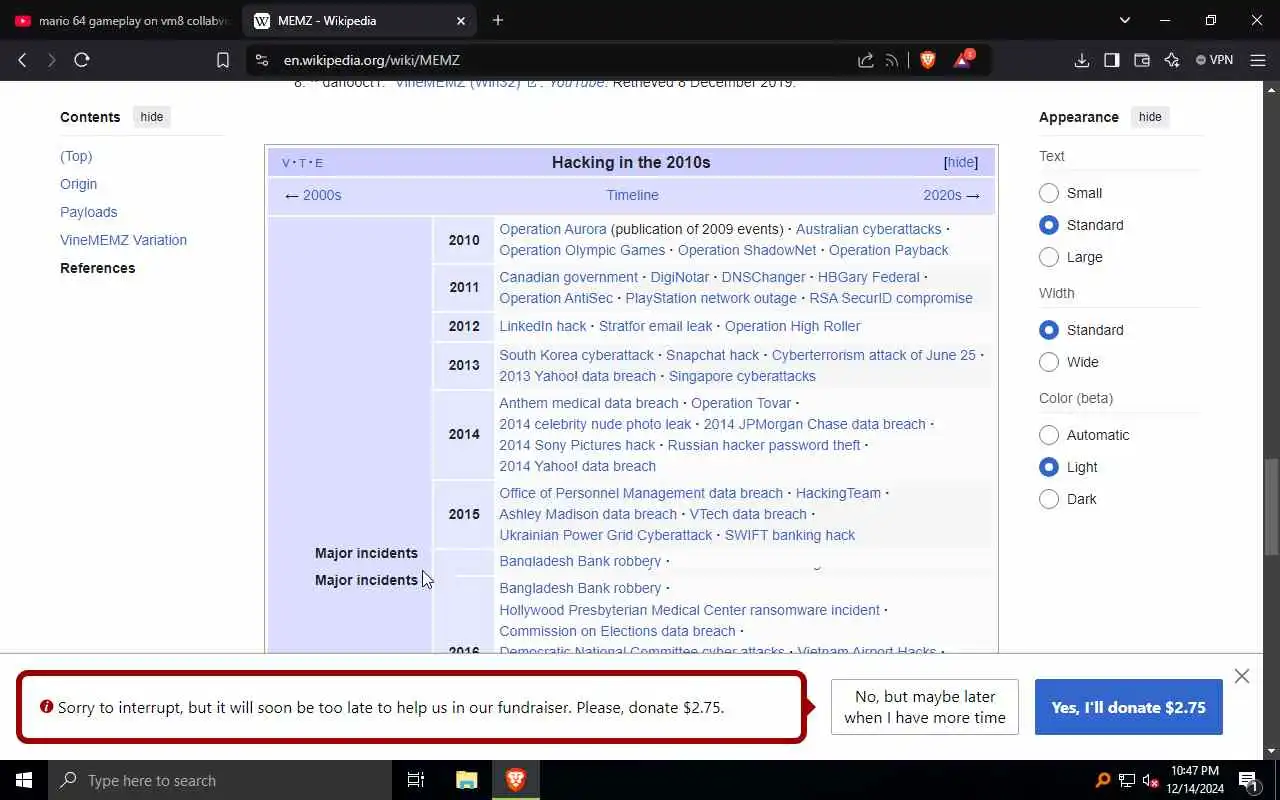Go back with browser back arrow
The height and width of the screenshot is (800, 1280).
coord(22,60)
